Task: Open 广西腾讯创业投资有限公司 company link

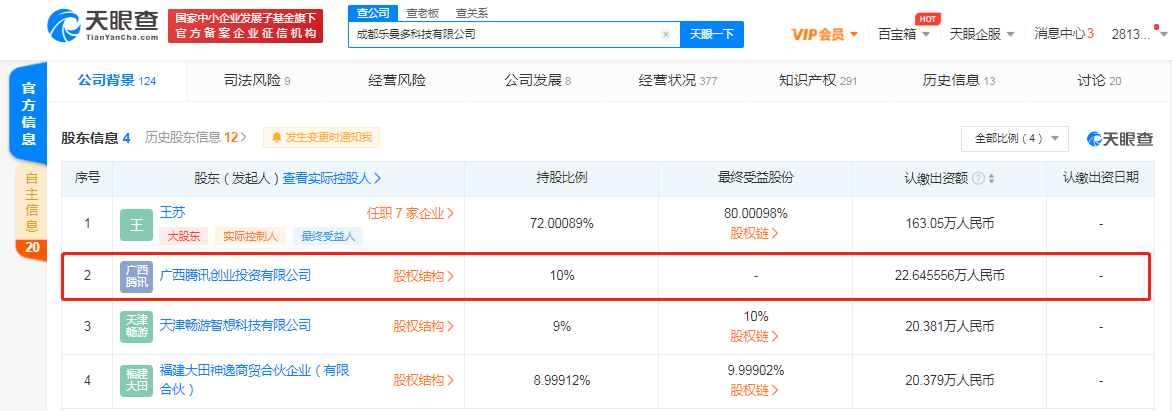Action: coord(235,275)
